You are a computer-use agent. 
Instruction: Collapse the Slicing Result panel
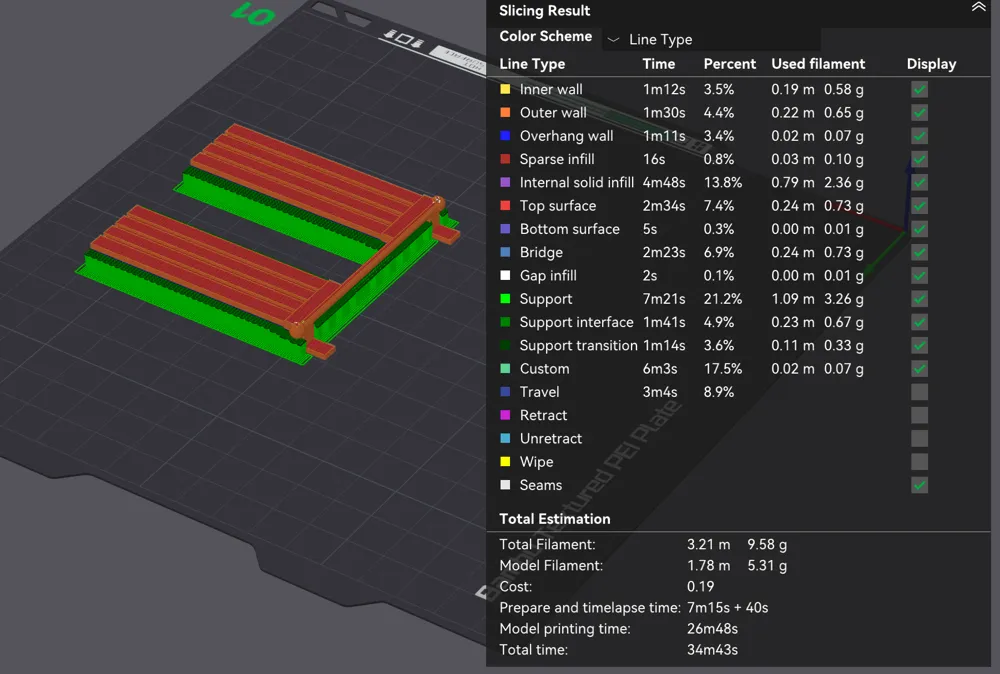pos(978,8)
